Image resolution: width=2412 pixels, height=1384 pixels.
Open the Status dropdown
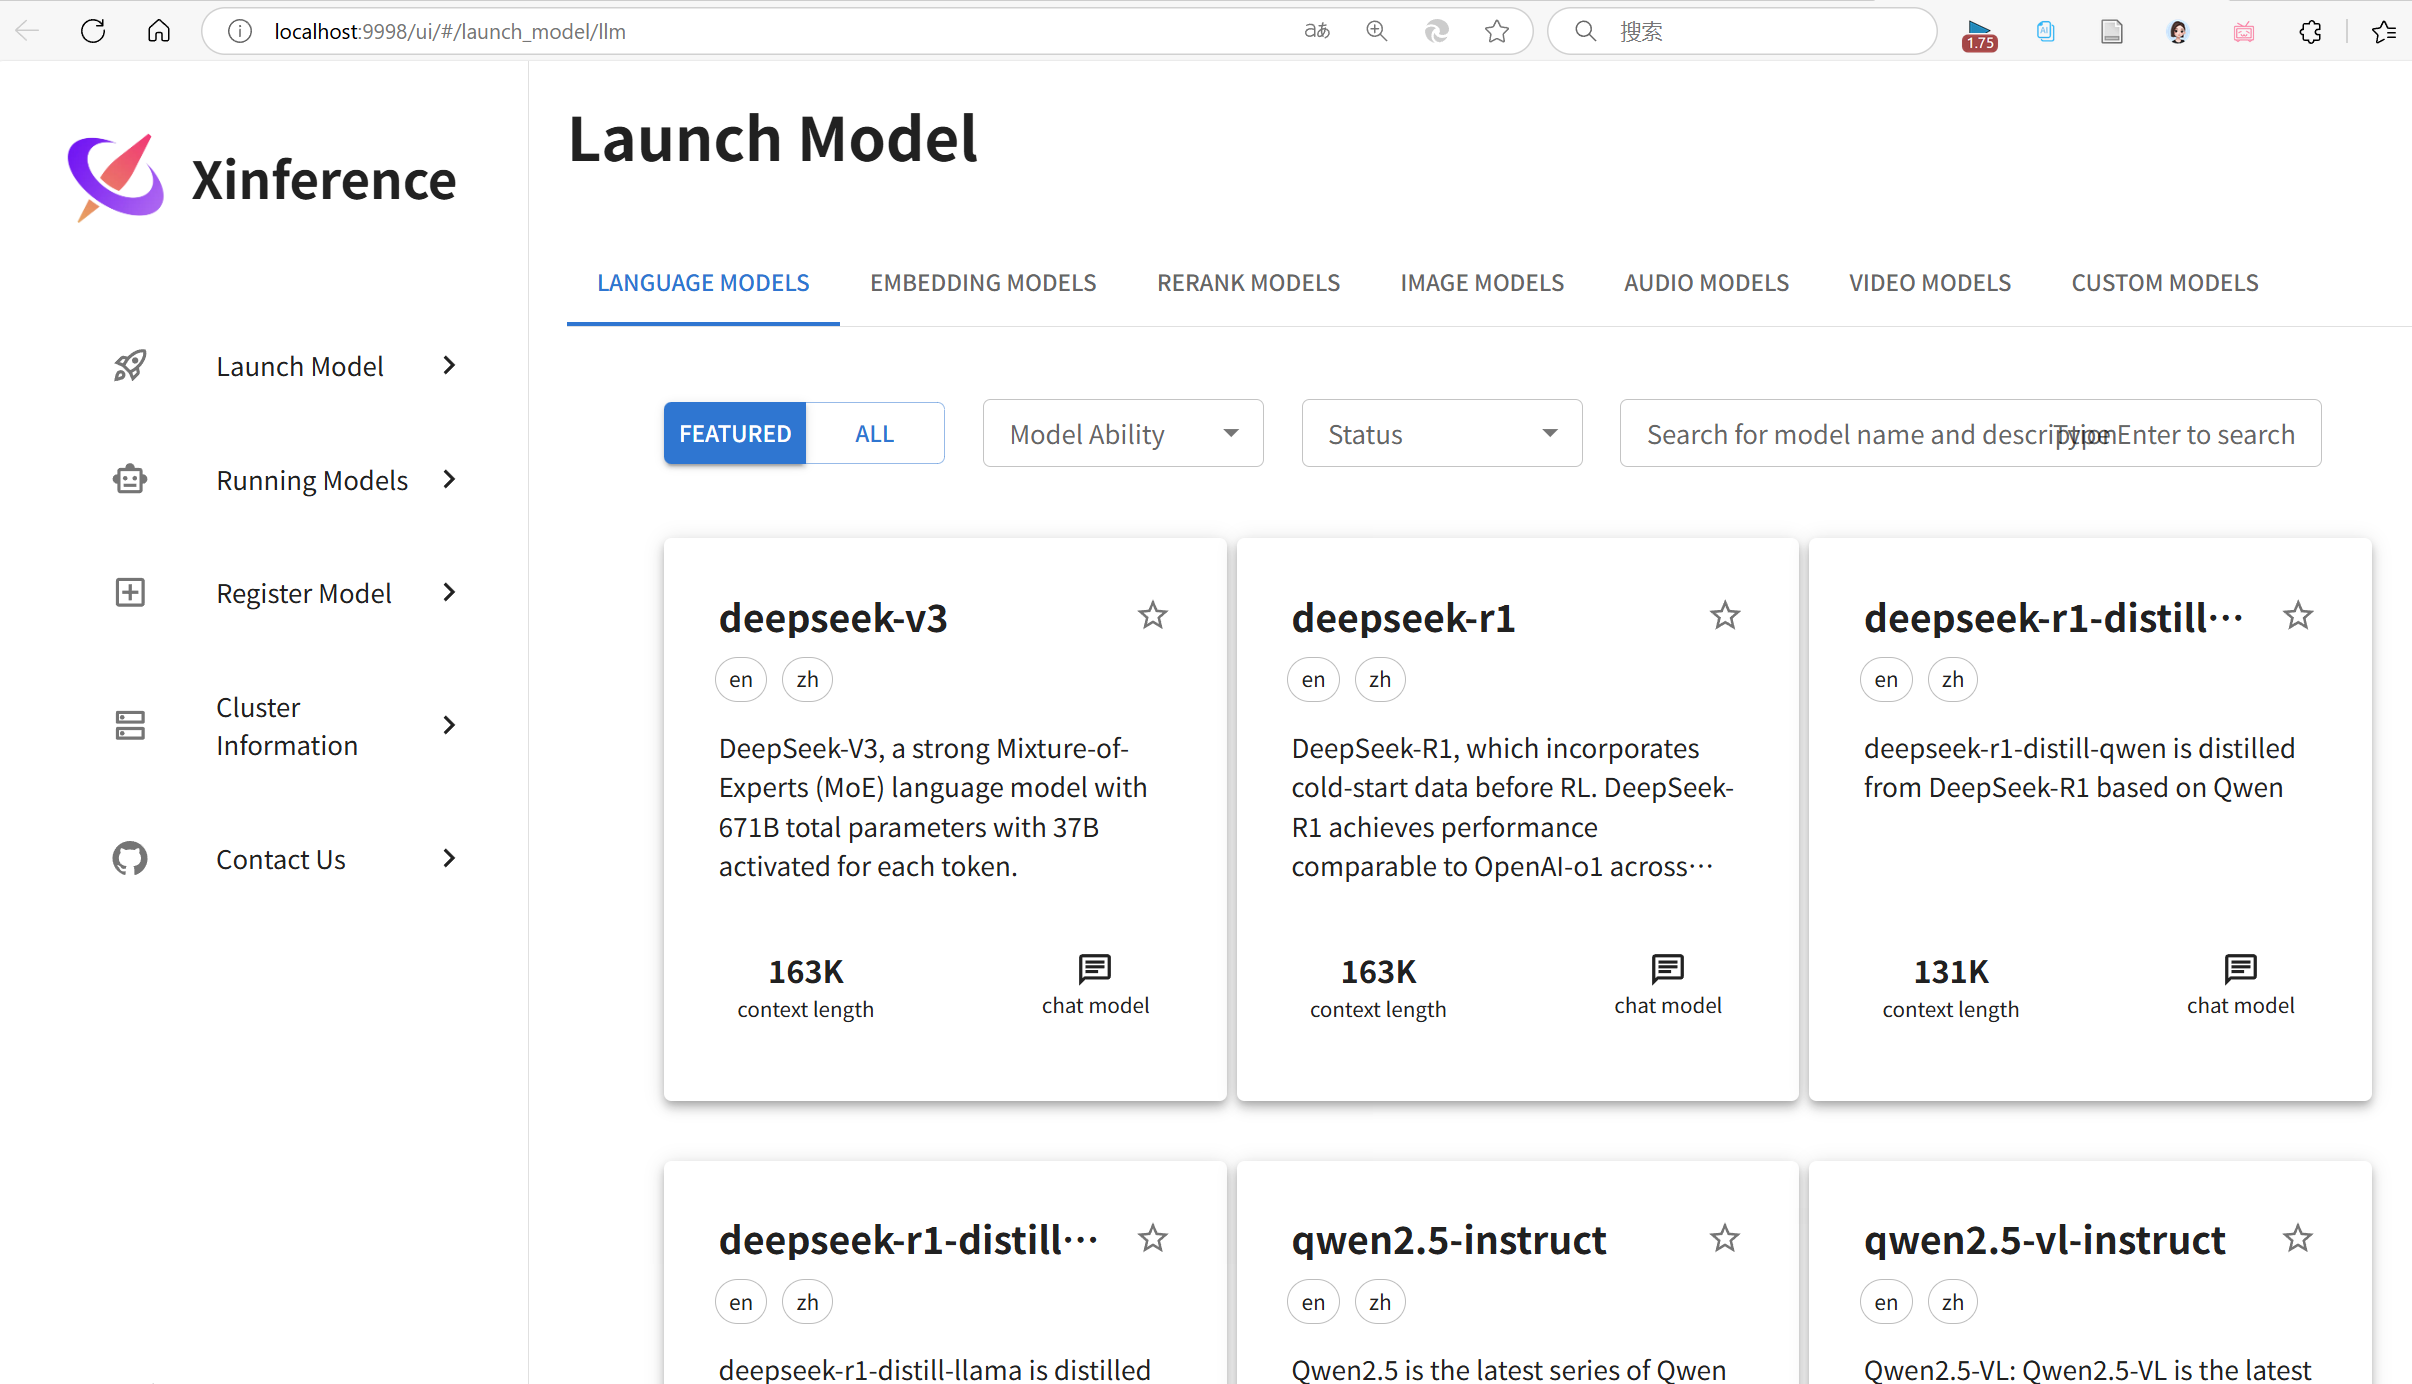1441,434
